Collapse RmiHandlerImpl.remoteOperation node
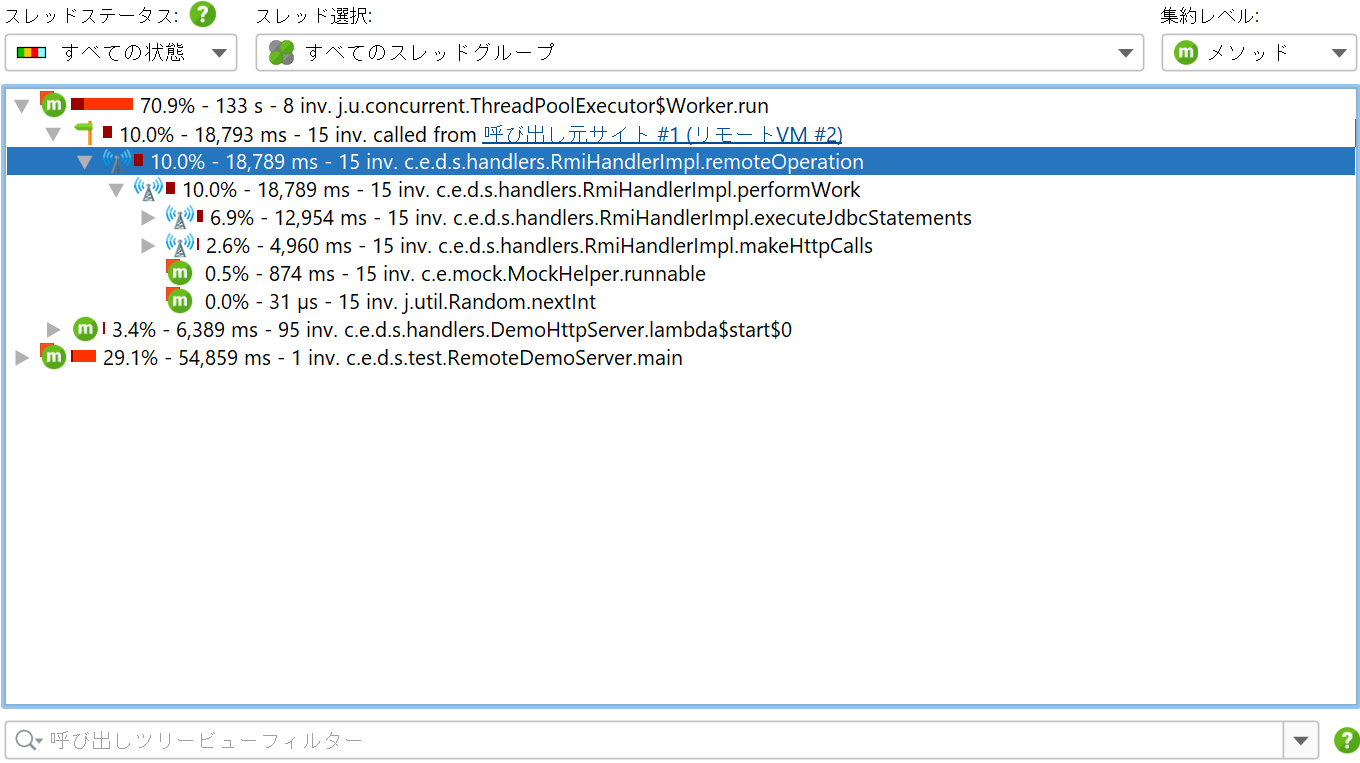The width and height of the screenshot is (1360, 763). click(85, 162)
